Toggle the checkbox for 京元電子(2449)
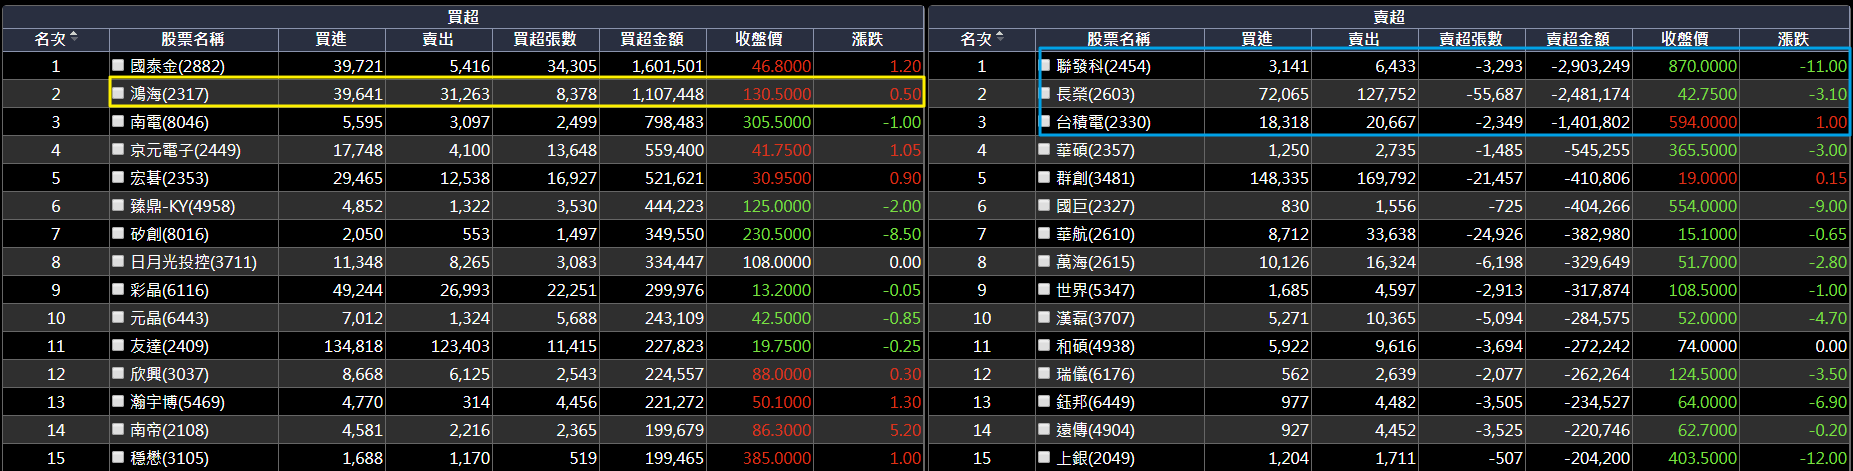 (x=118, y=149)
